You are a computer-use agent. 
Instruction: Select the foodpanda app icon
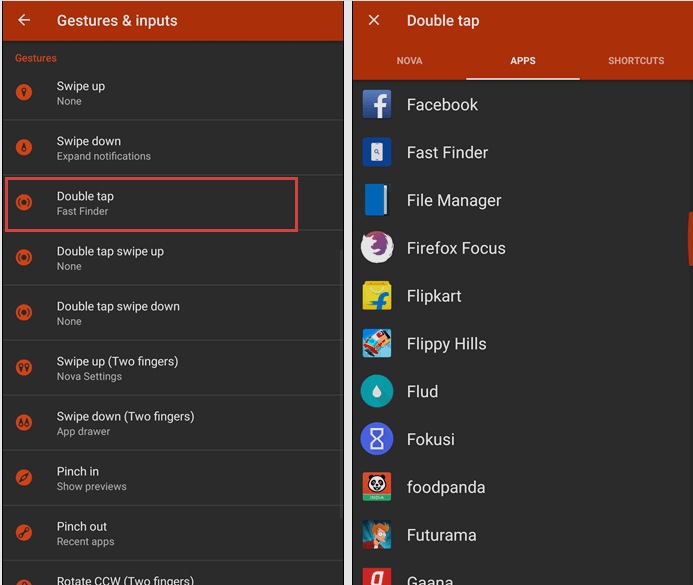click(377, 486)
